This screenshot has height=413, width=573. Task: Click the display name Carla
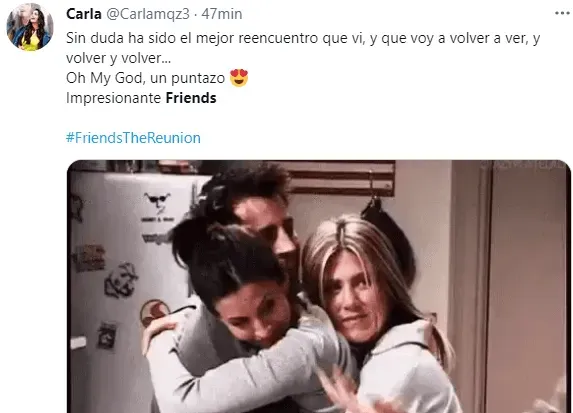point(84,14)
